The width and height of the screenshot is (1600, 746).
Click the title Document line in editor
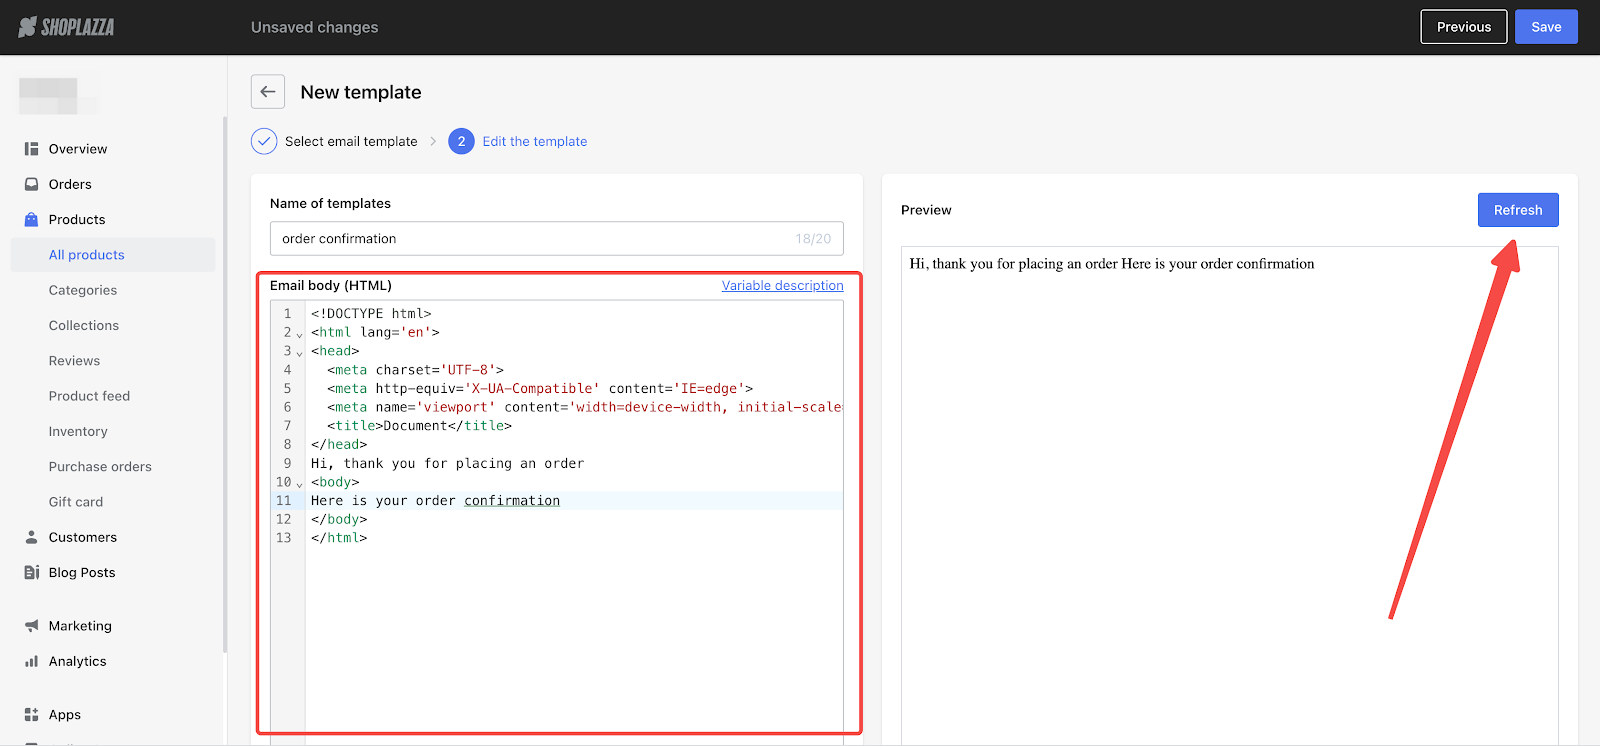coord(419,426)
